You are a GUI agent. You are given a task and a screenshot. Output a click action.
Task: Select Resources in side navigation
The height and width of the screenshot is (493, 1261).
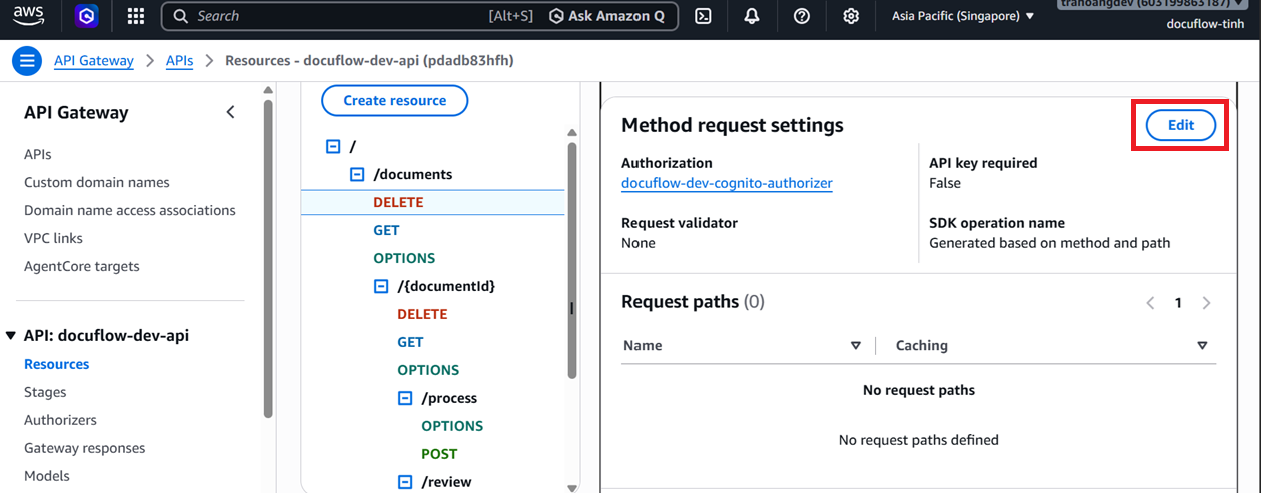(57, 364)
